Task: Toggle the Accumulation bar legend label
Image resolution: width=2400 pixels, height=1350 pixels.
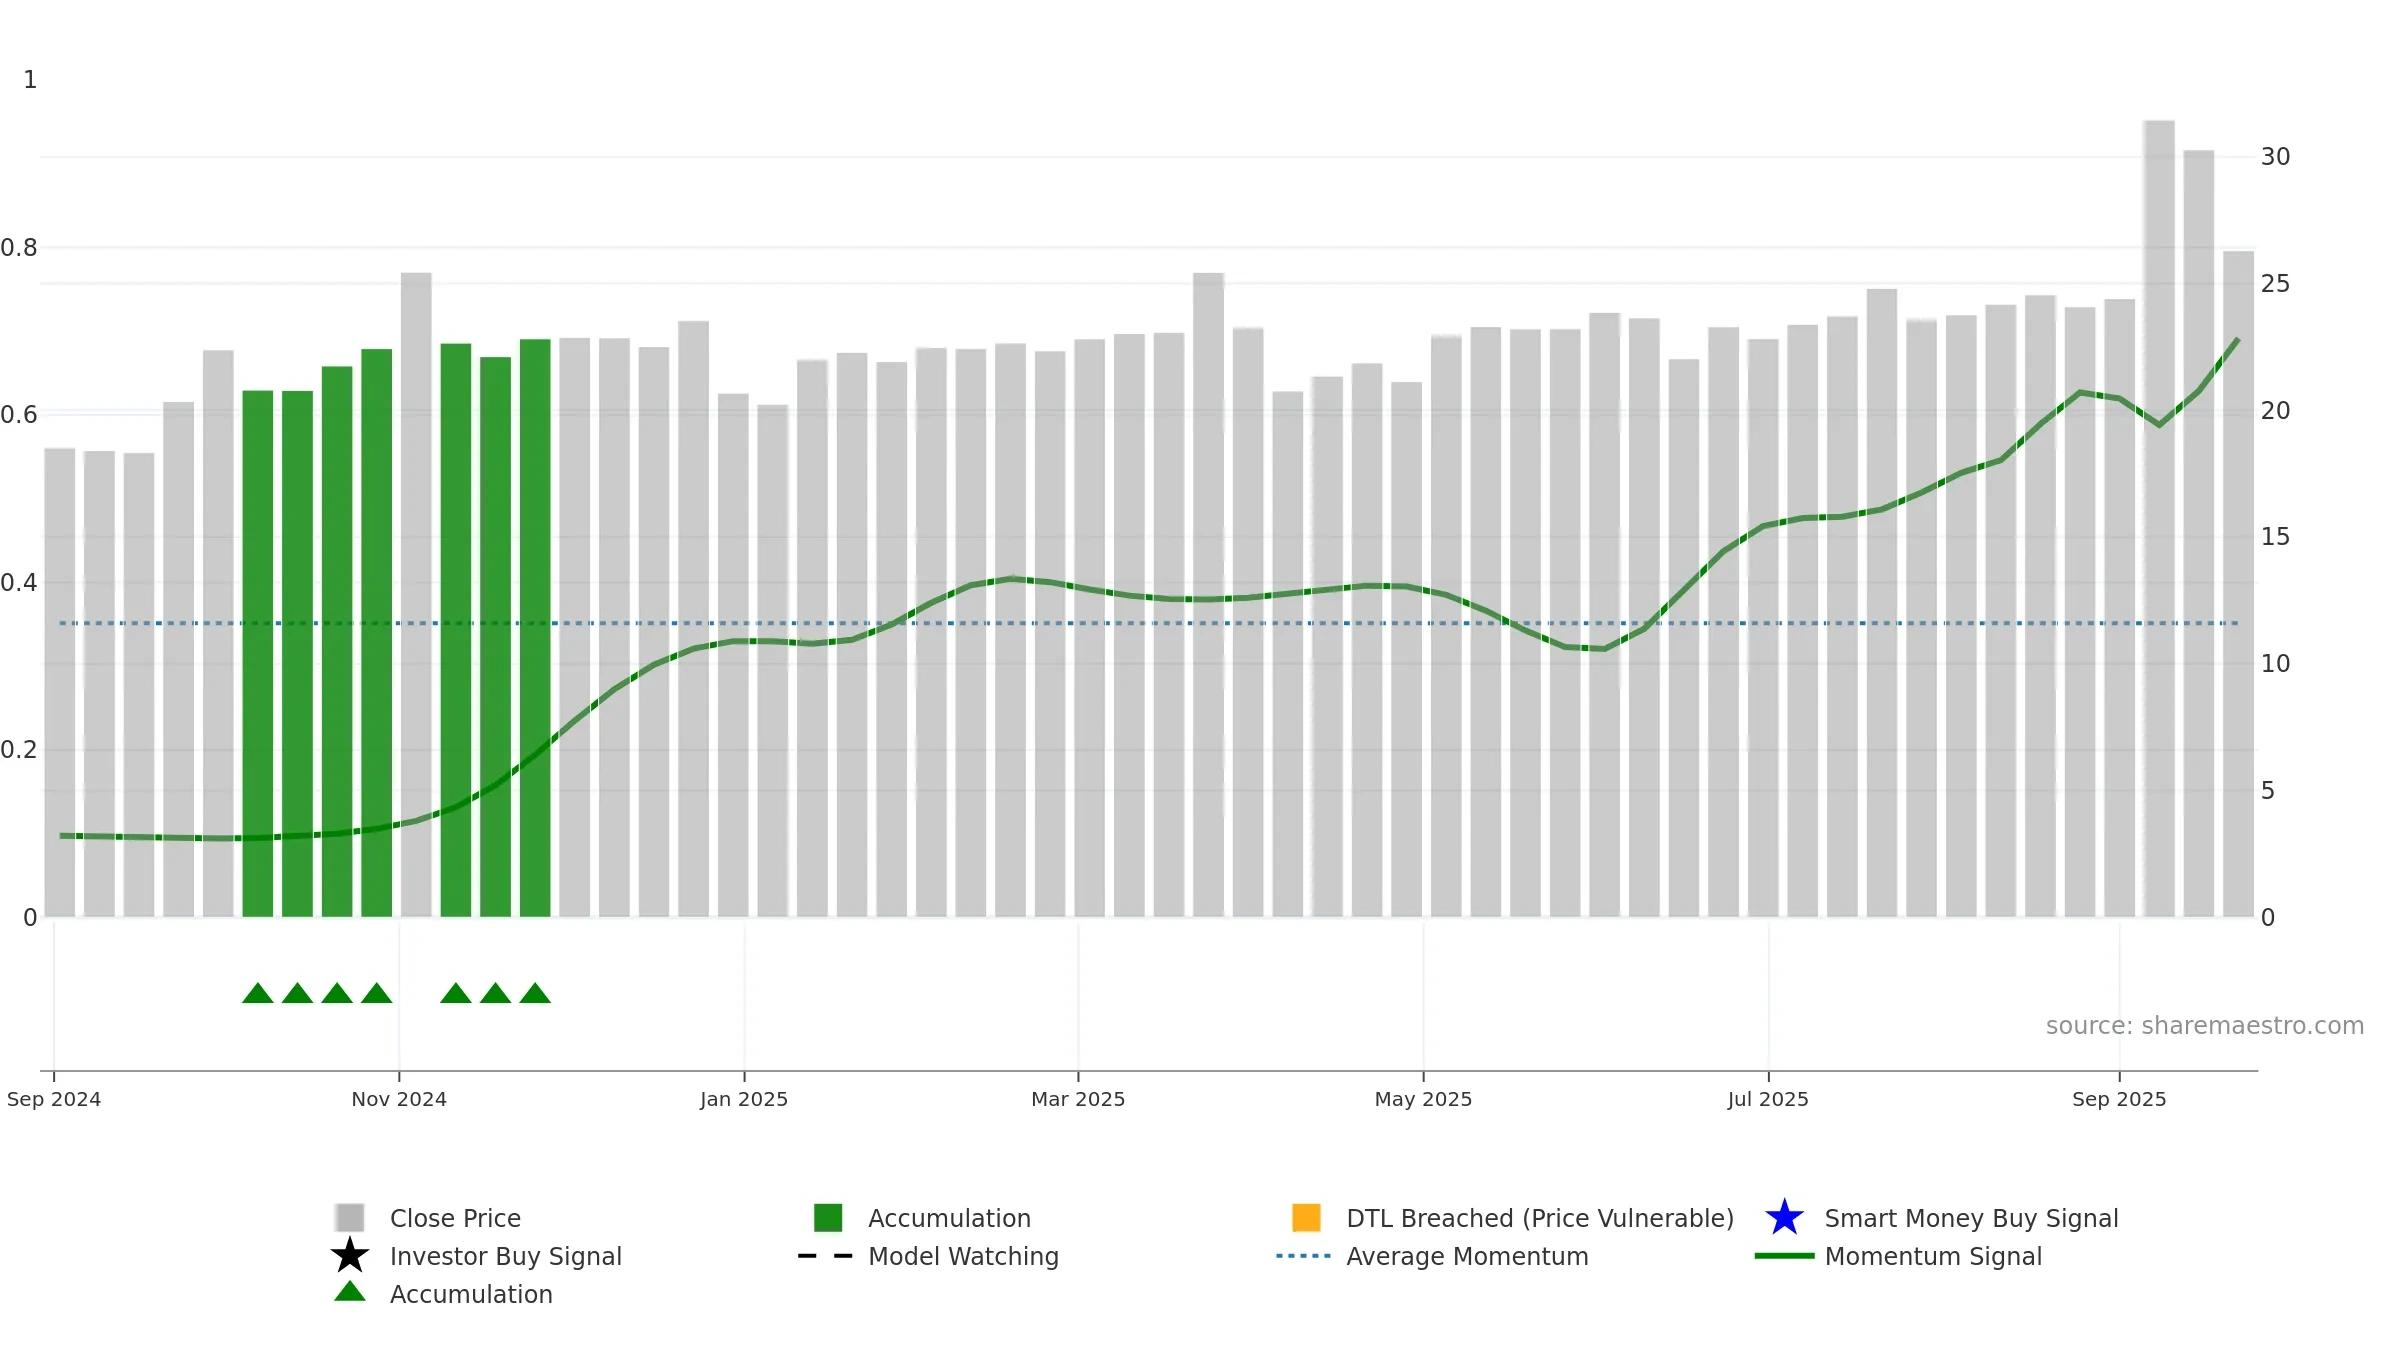Action: 949,1218
